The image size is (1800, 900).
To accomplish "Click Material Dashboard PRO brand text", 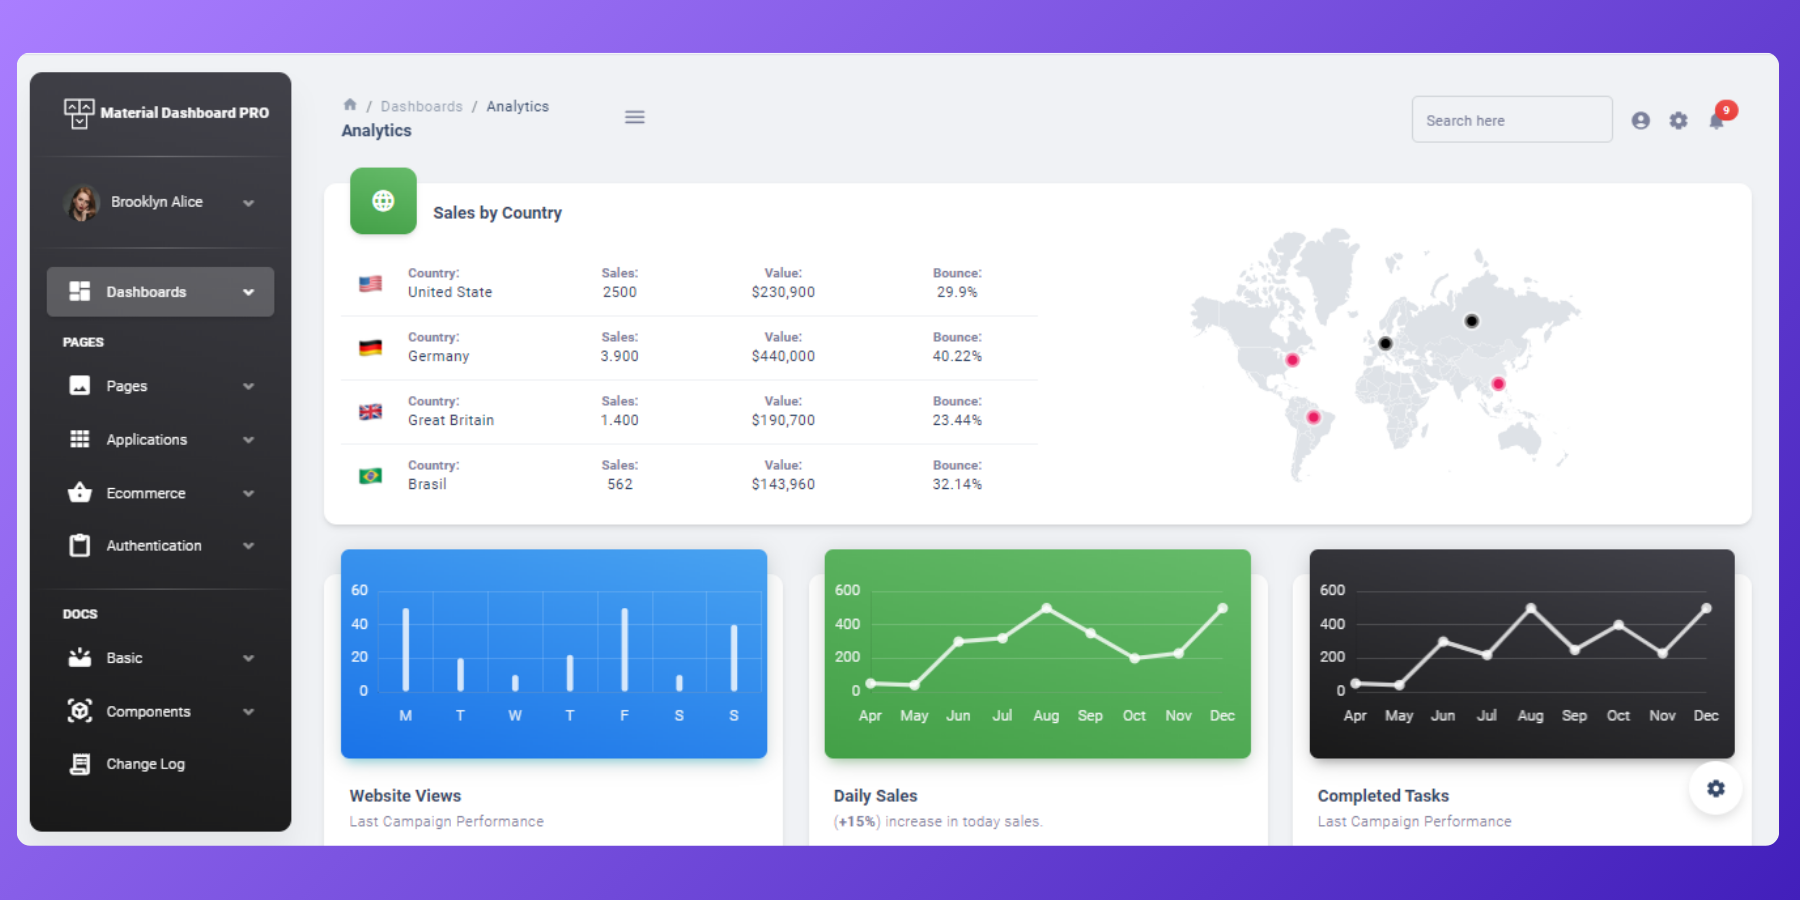I will (185, 113).
